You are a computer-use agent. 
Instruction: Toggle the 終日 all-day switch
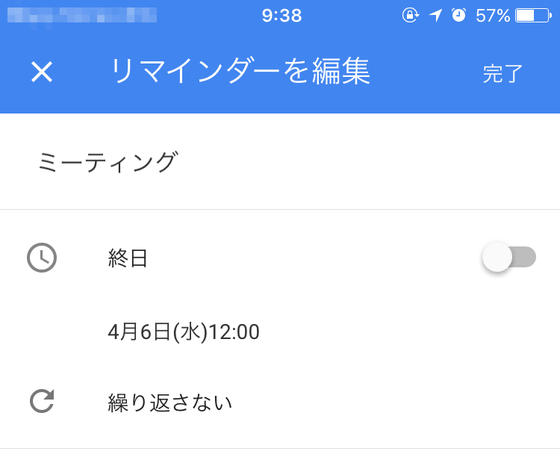pyautogui.click(x=509, y=257)
